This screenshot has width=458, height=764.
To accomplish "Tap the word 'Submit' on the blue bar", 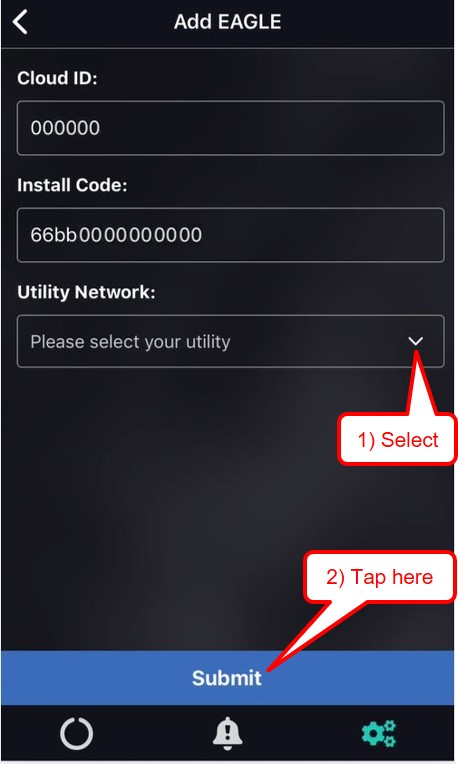I will (227, 678).
